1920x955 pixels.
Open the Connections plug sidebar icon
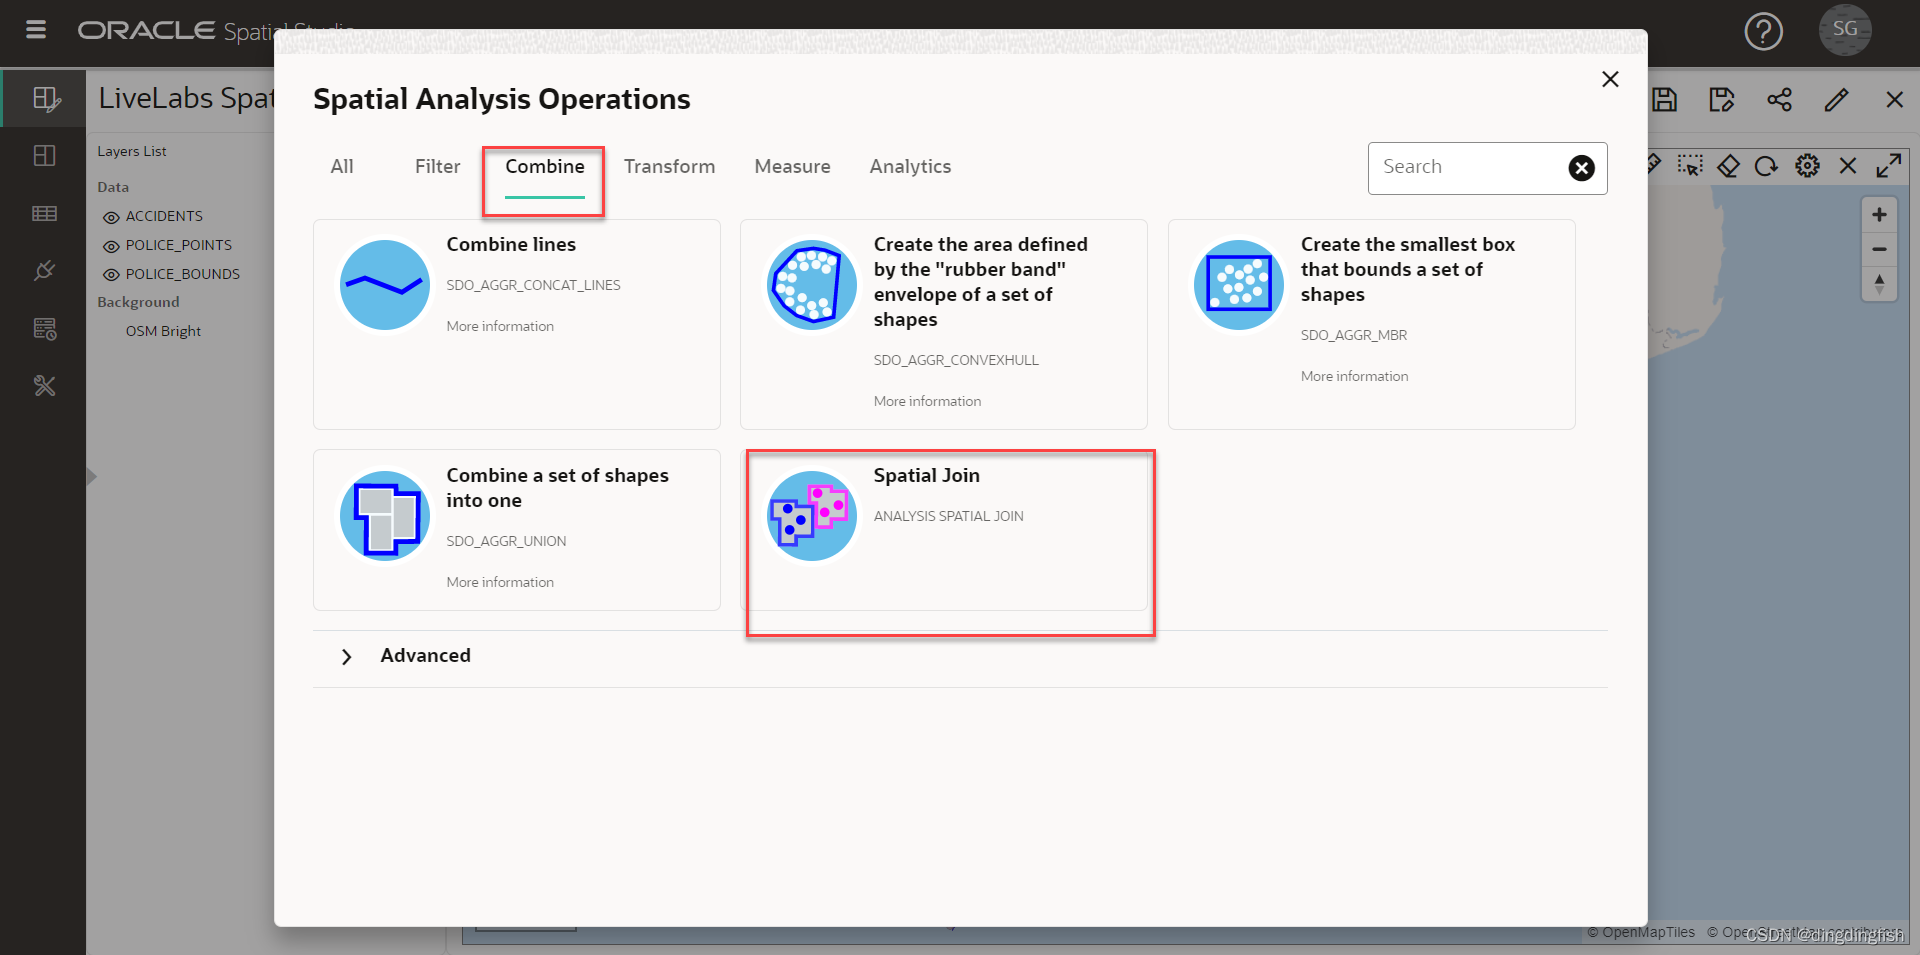(x=45, y=270)
